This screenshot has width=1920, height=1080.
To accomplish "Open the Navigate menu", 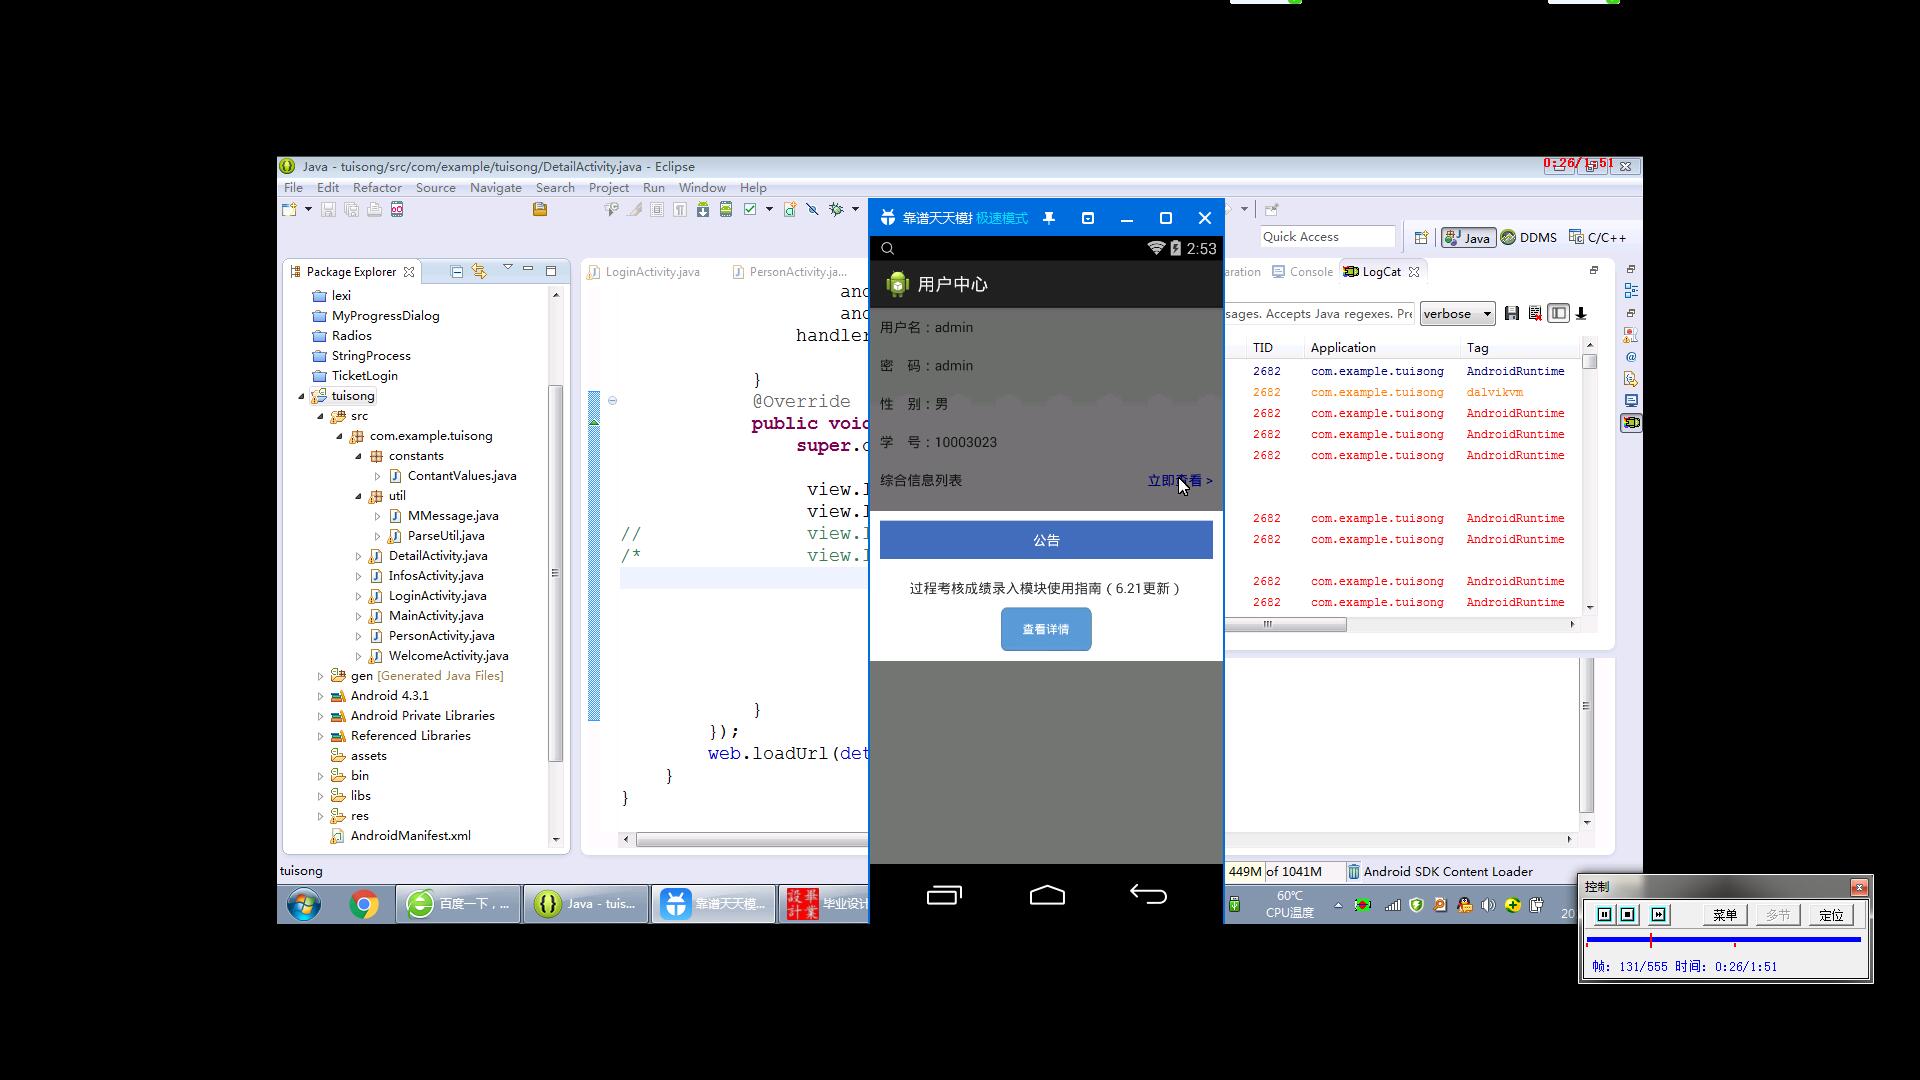I will 496,187.
